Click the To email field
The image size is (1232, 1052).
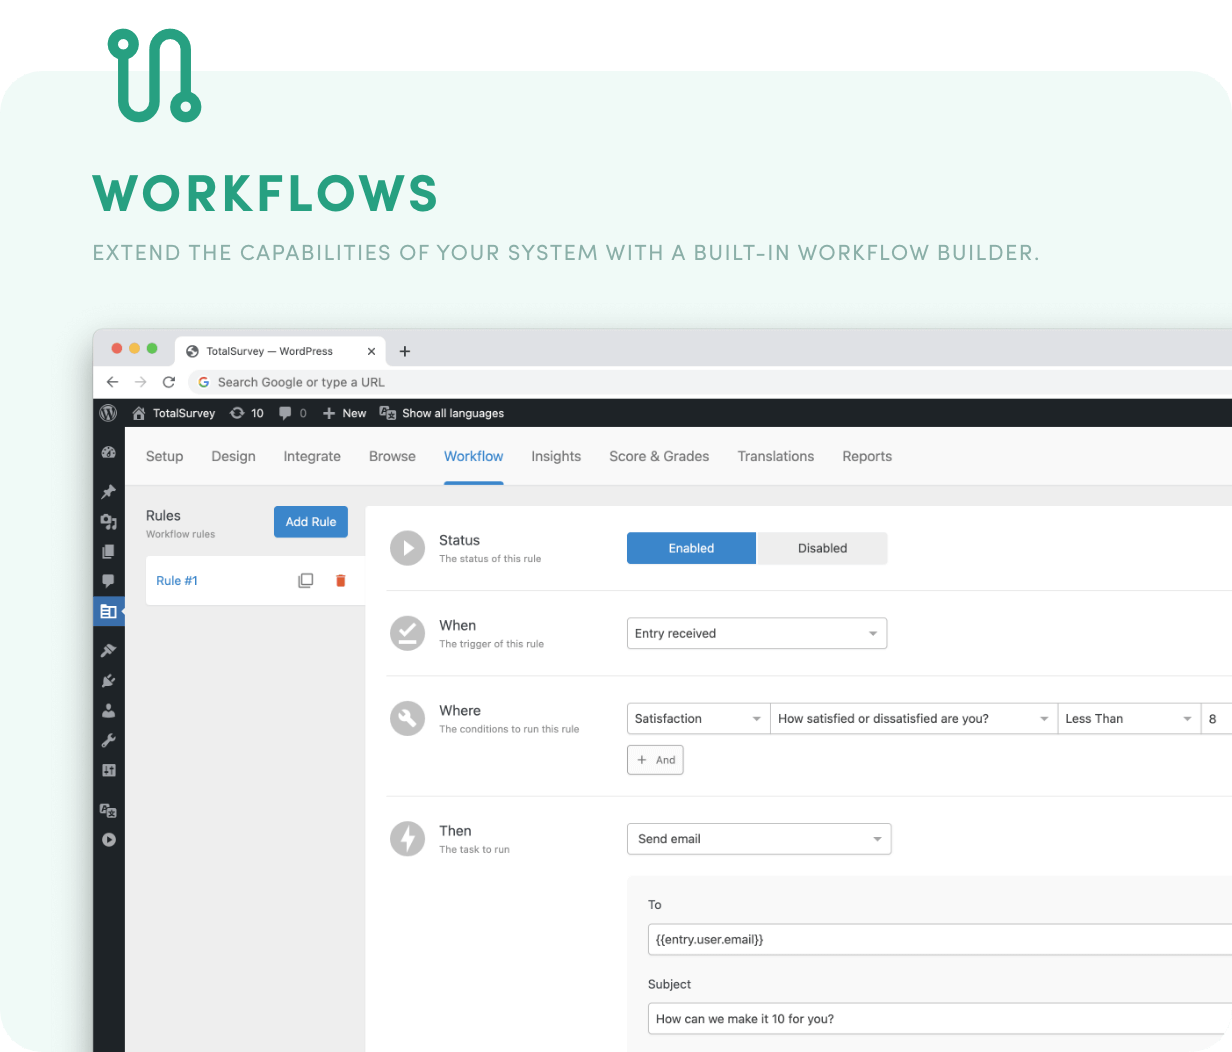coord(940,940)
